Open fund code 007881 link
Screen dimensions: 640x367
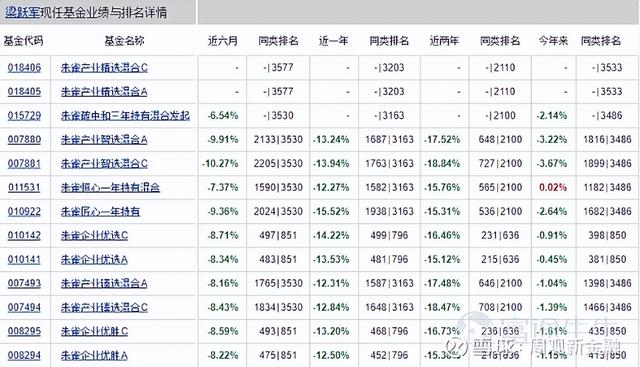point(24,164)
